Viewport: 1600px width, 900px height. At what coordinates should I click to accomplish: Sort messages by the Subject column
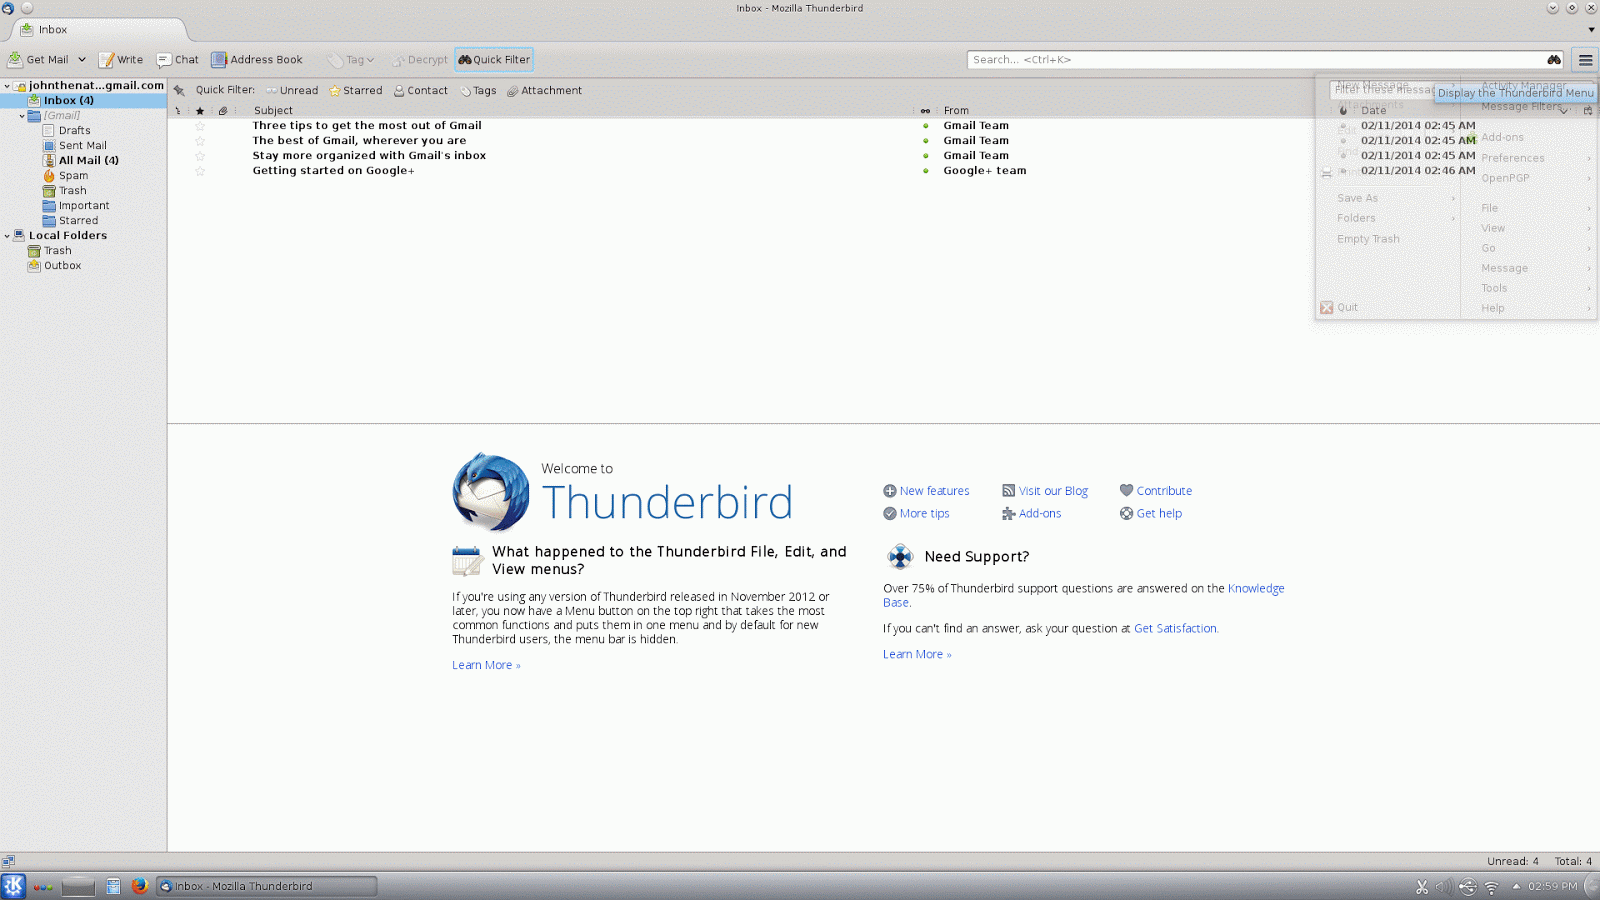[273, 111]
